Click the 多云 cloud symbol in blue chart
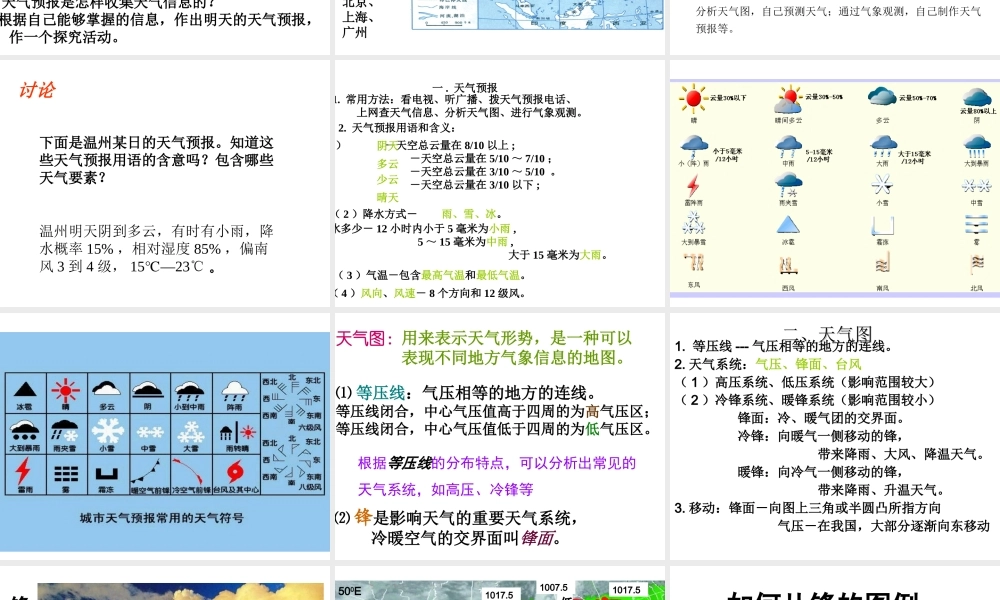 point(106,388)
